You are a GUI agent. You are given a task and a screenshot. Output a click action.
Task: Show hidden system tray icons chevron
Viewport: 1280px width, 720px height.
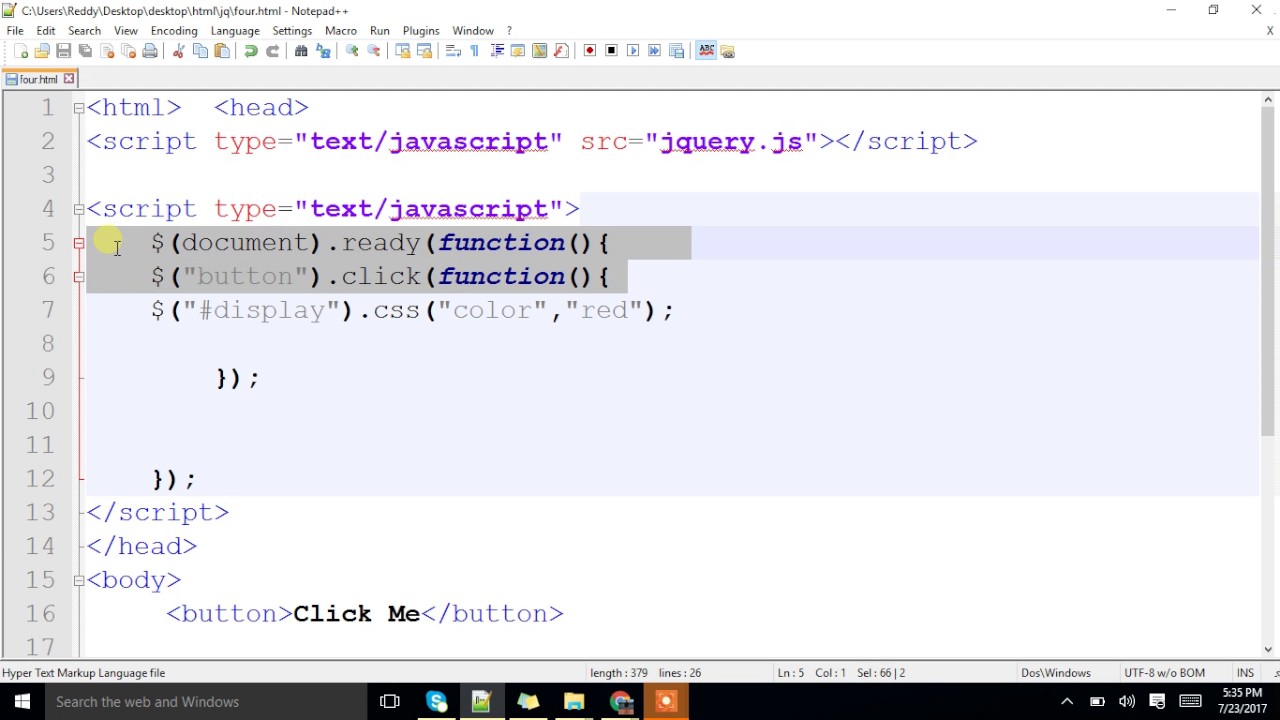coord(1067,702)
